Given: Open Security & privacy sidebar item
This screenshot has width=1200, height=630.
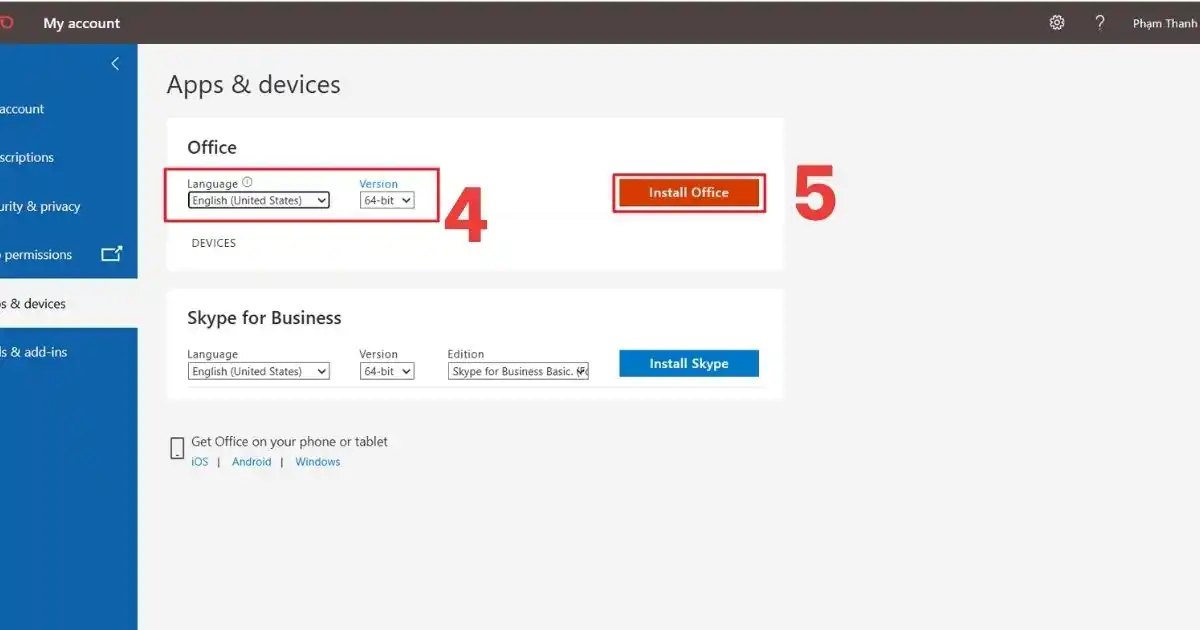Looking at the screenshot, I should (x=69, y=206).
